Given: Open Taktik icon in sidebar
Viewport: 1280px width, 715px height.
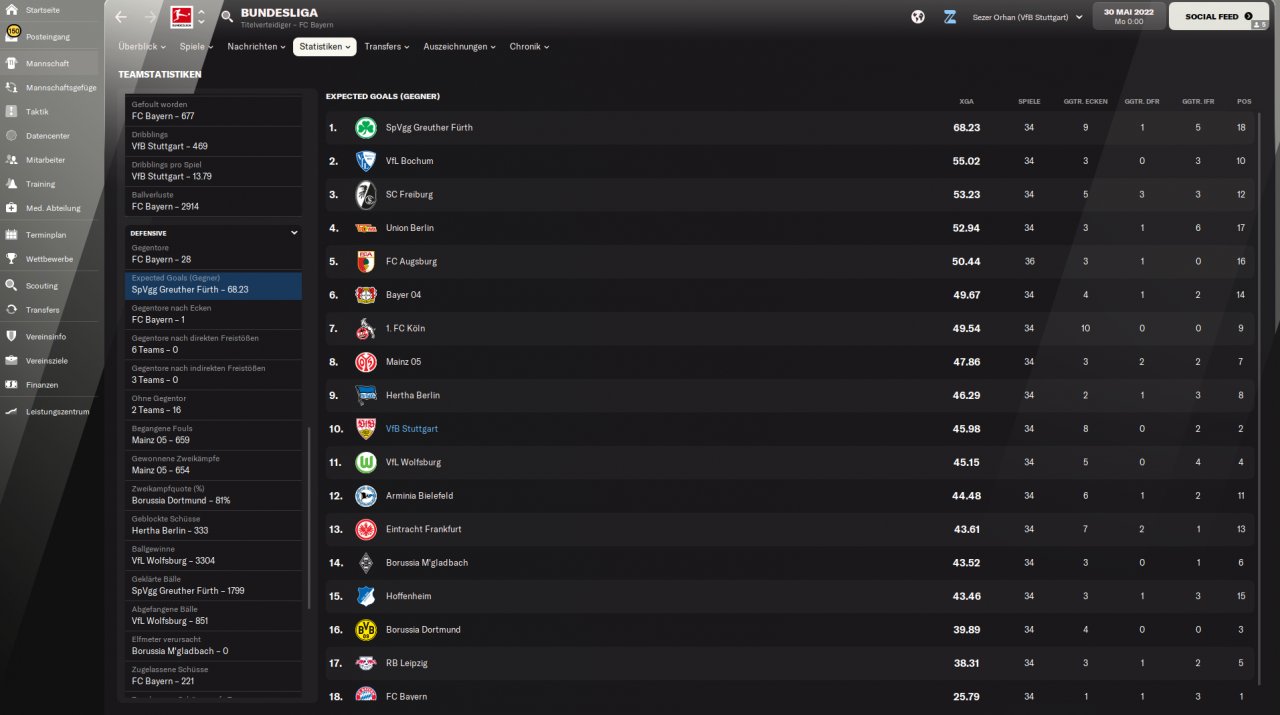Looking at the screenshot, I should tap(12, 111).
